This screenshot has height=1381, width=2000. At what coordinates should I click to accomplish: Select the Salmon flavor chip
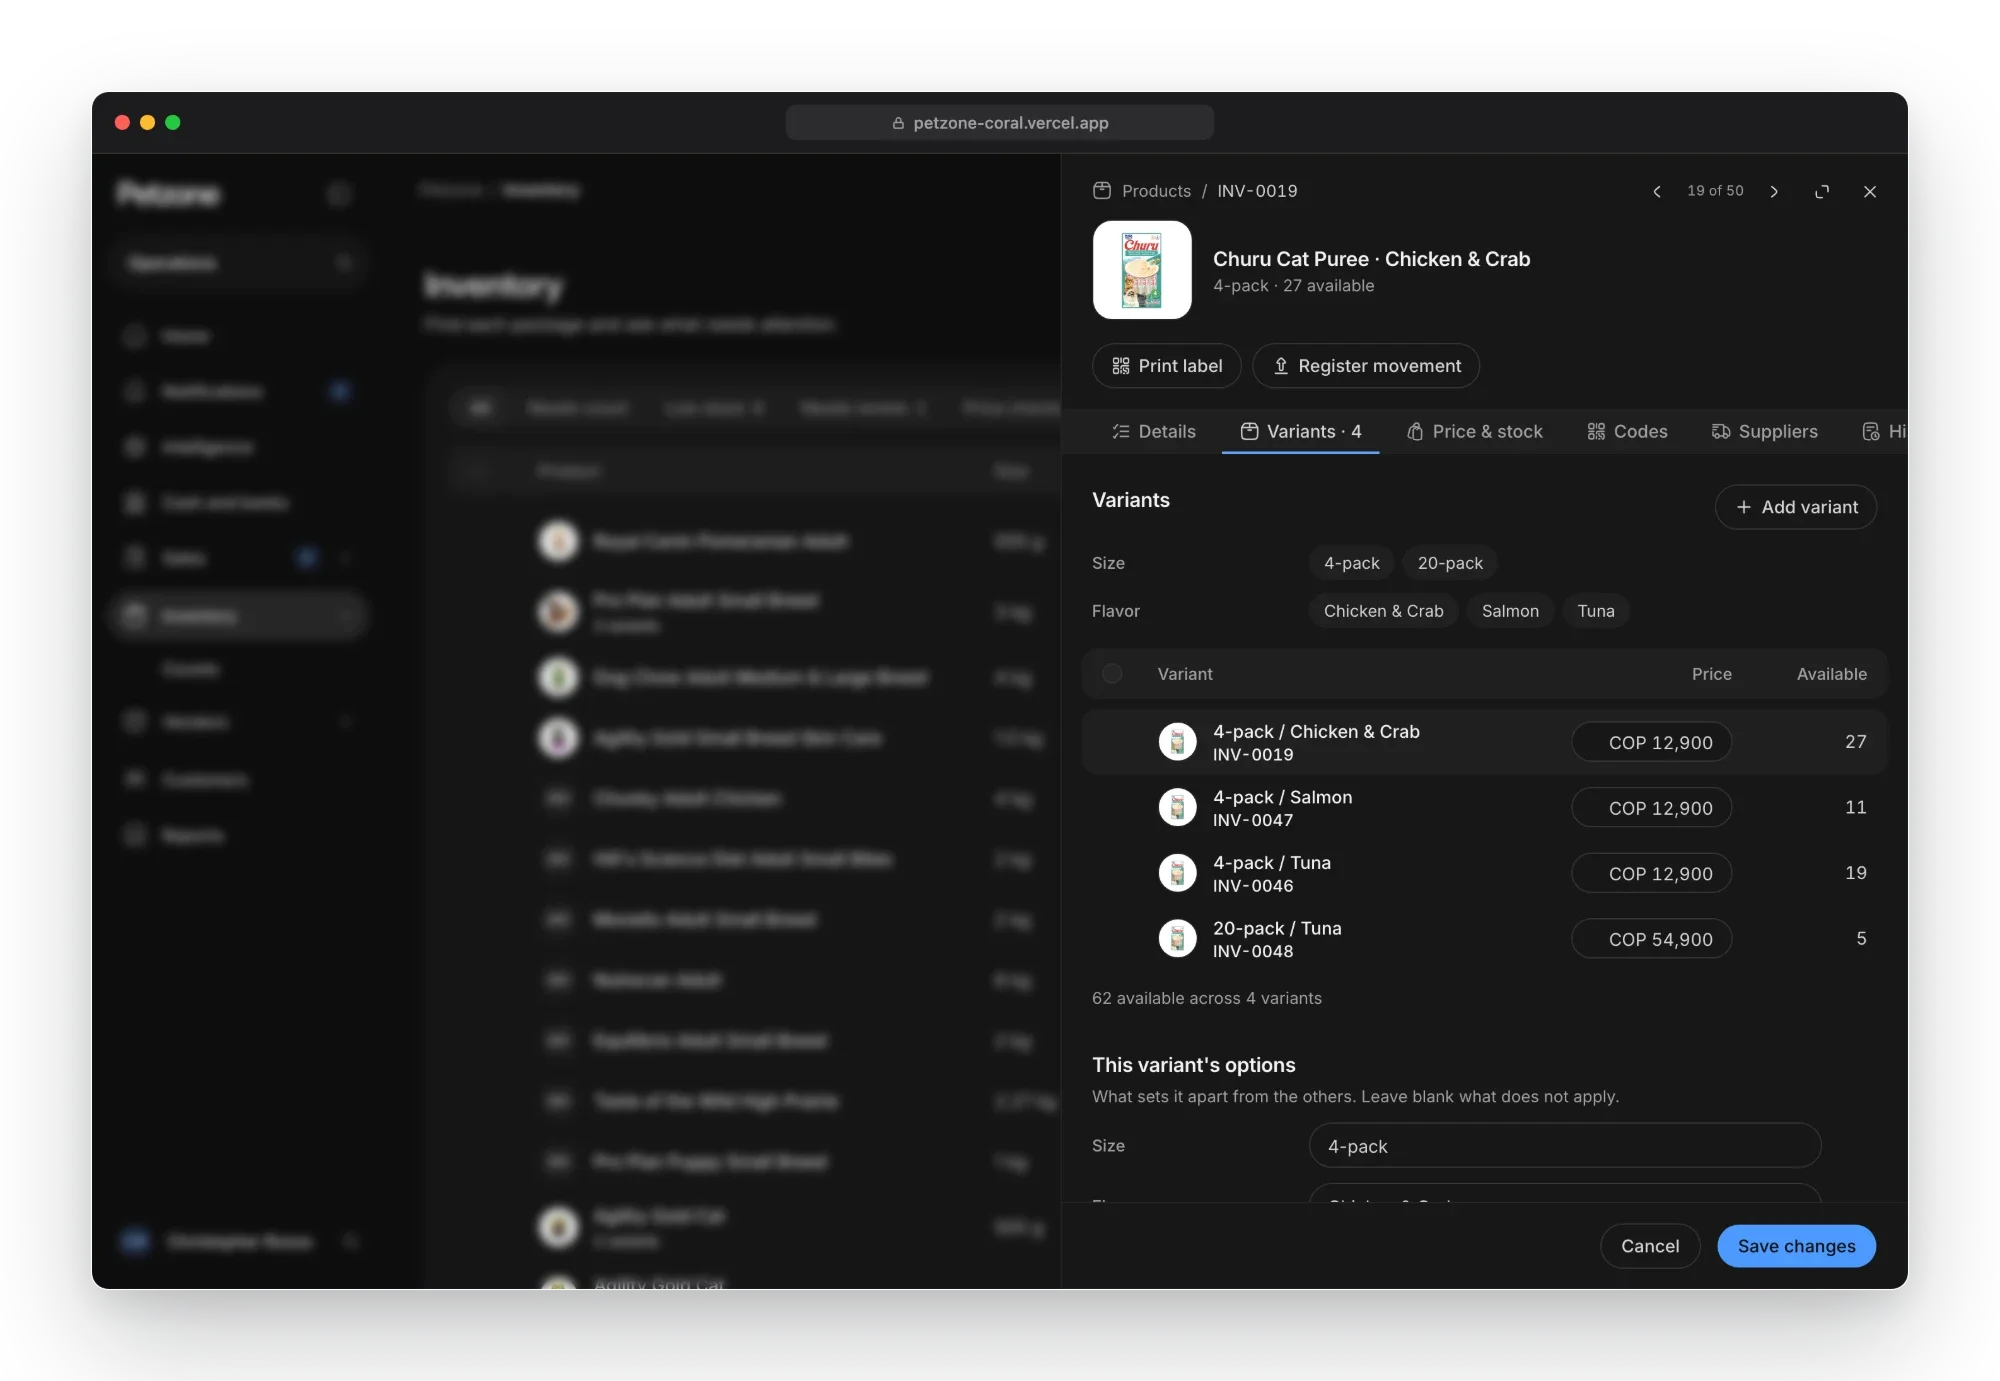[1510, 611]
